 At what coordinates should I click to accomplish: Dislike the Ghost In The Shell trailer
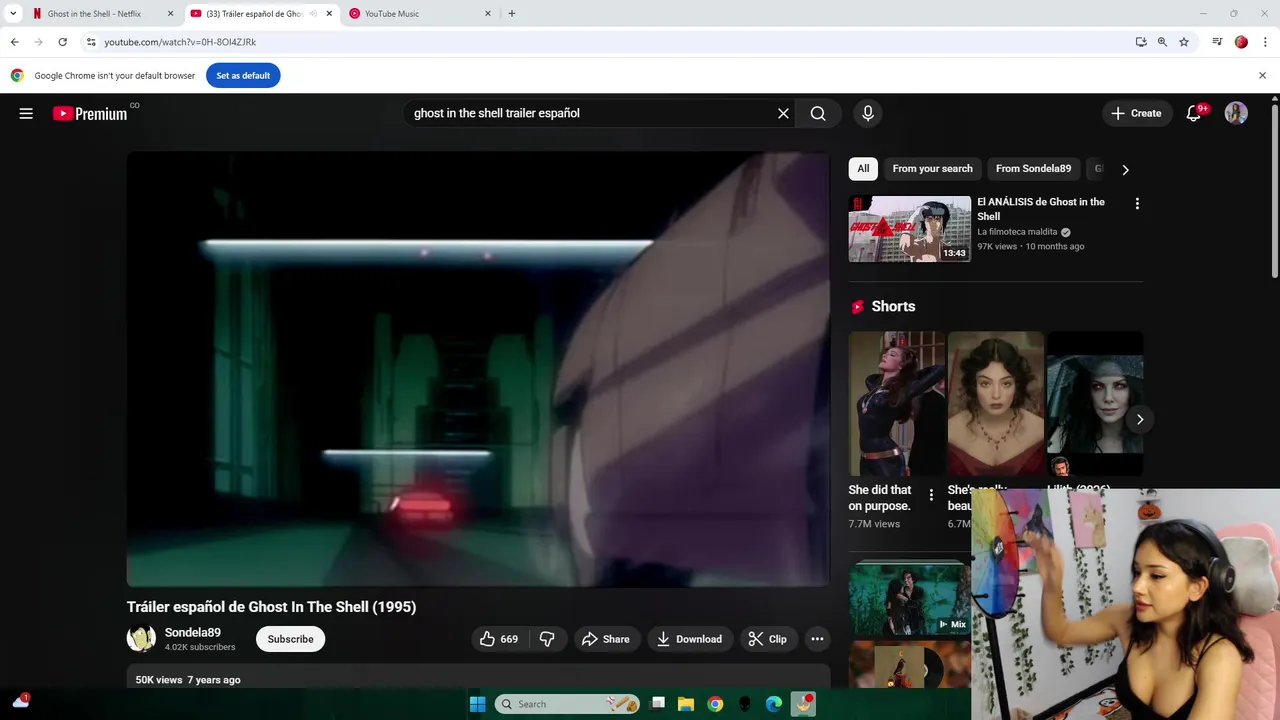(x=548, y=639)
